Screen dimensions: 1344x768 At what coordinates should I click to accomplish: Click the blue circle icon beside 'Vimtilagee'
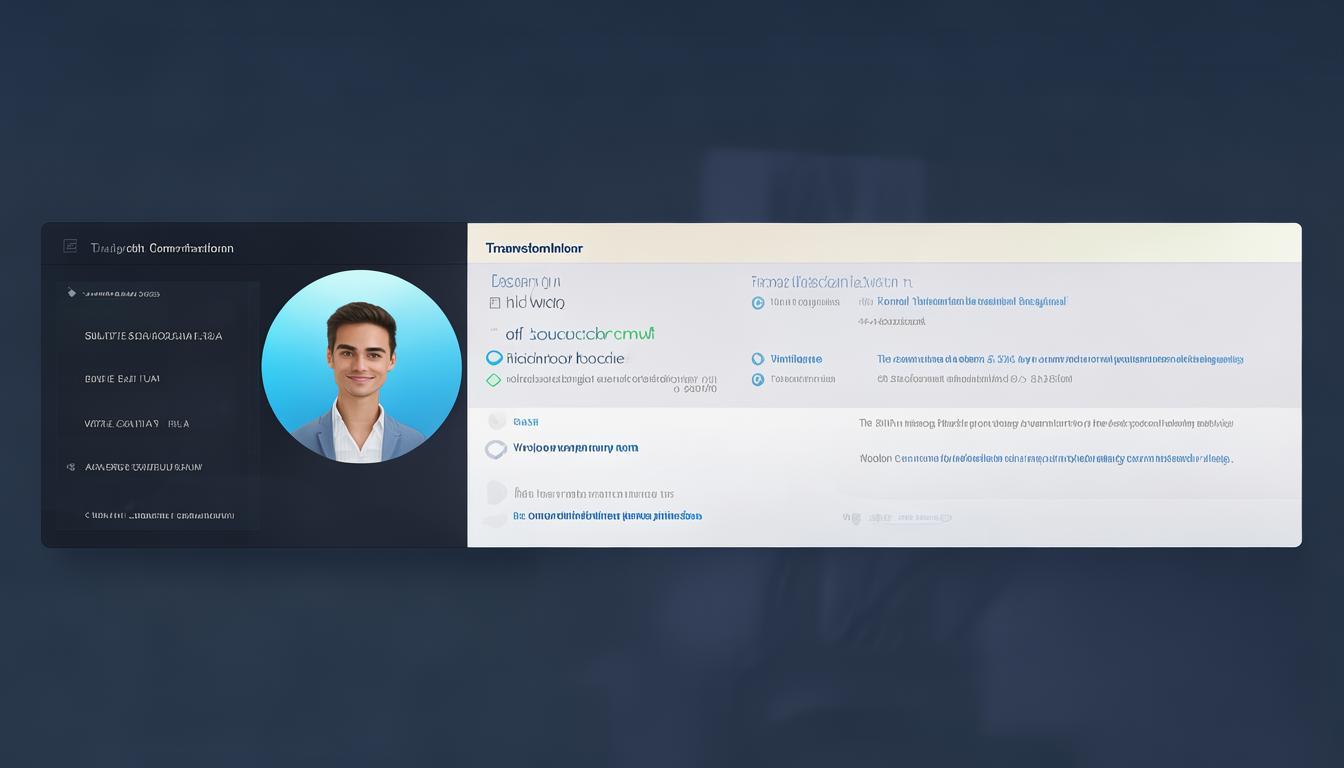(x=758, y=359)
